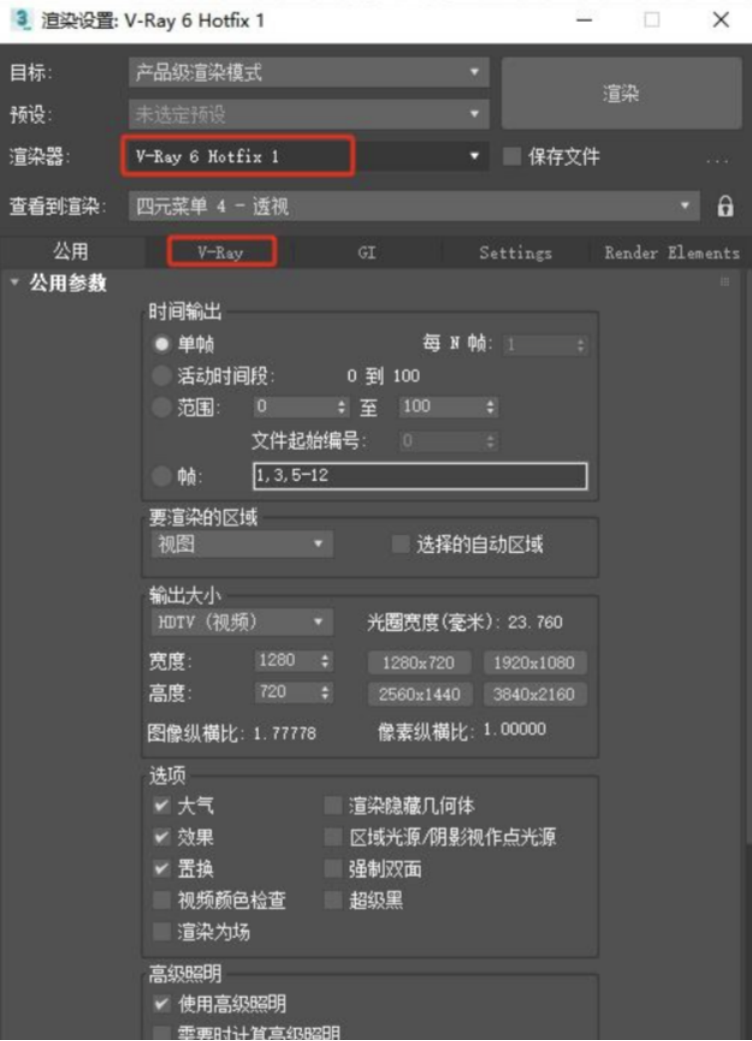The height and width of the screenshot is (1041, 752).
Task: Open save file browse ellipsis button
Action: point(717,159)
